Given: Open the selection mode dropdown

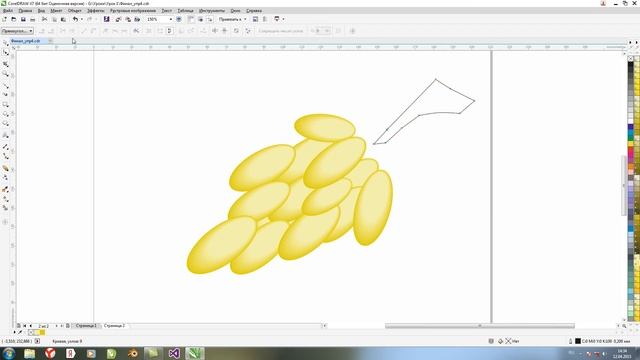Looking at the screenshot, I should pyautogui.click(x=17, y=31).
